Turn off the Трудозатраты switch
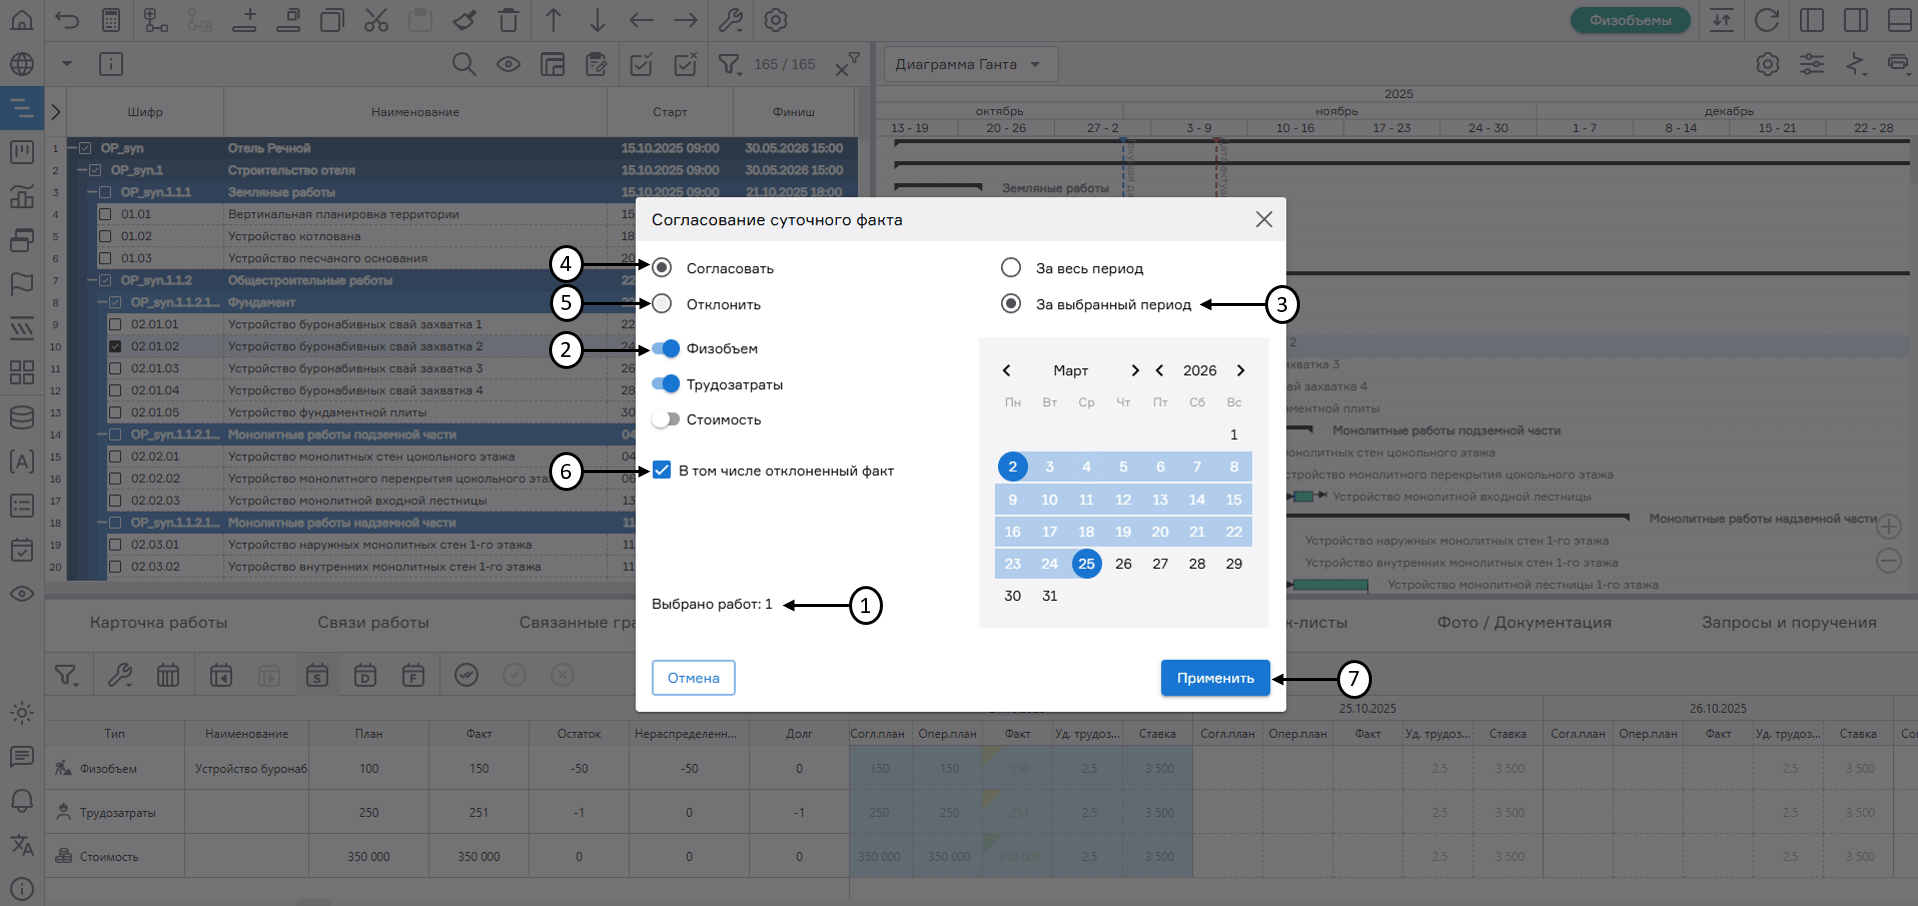The image size is (1918, 906). click(x=665, y=384)
